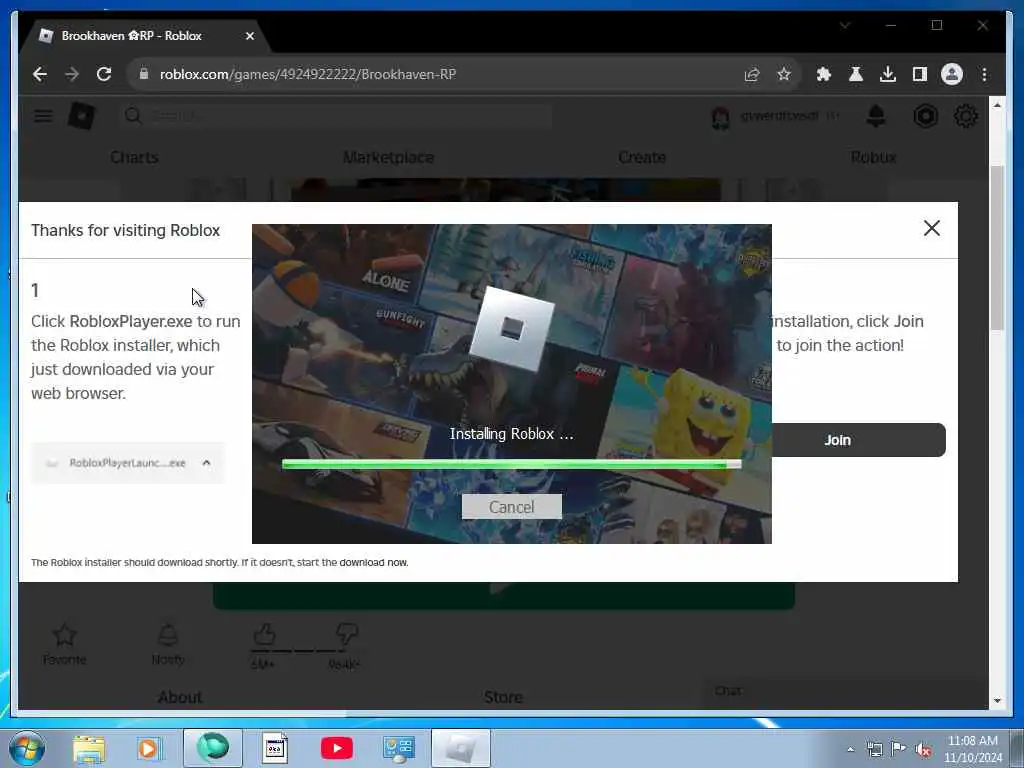Open the Chat bar
This screenshot has height=768, width=1024.
pos(846,692)
